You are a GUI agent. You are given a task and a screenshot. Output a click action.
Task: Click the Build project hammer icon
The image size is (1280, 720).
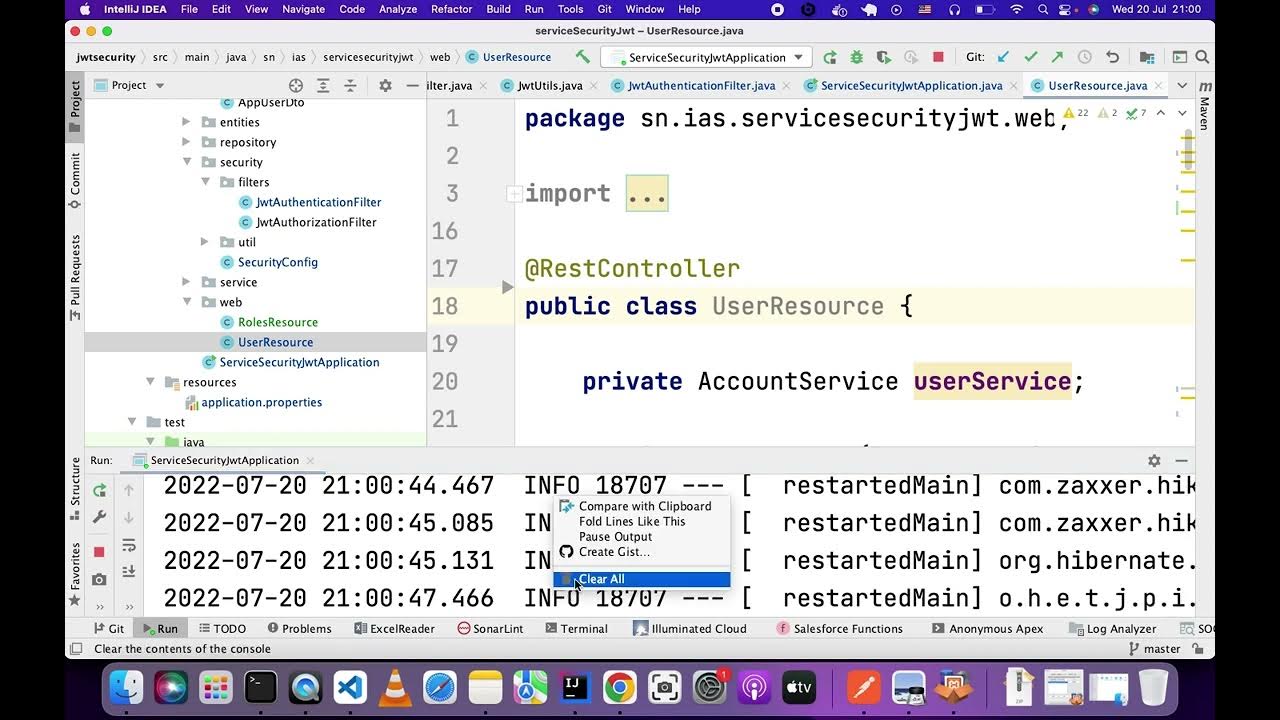[582, 57]
